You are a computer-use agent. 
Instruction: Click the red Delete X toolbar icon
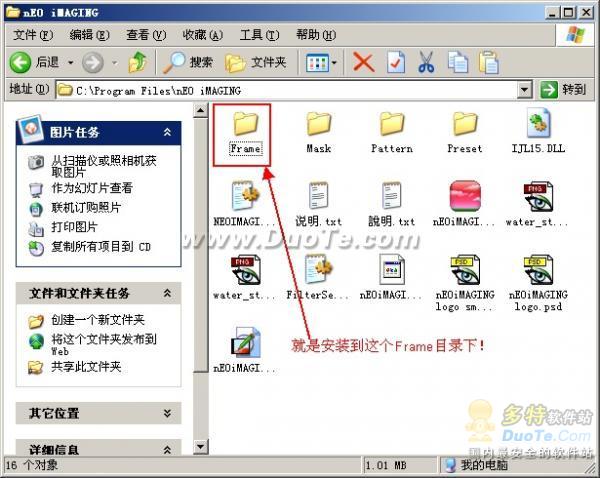(x=364, y=62)
